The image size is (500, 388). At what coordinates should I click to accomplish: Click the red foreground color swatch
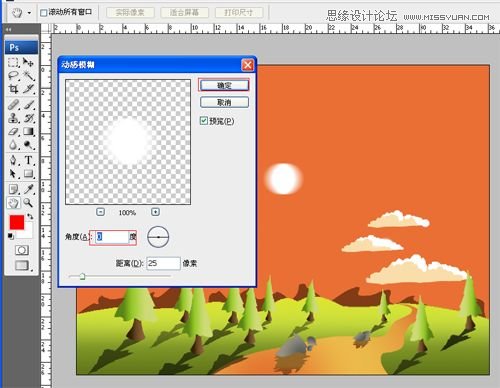click(x=17, y=222)
